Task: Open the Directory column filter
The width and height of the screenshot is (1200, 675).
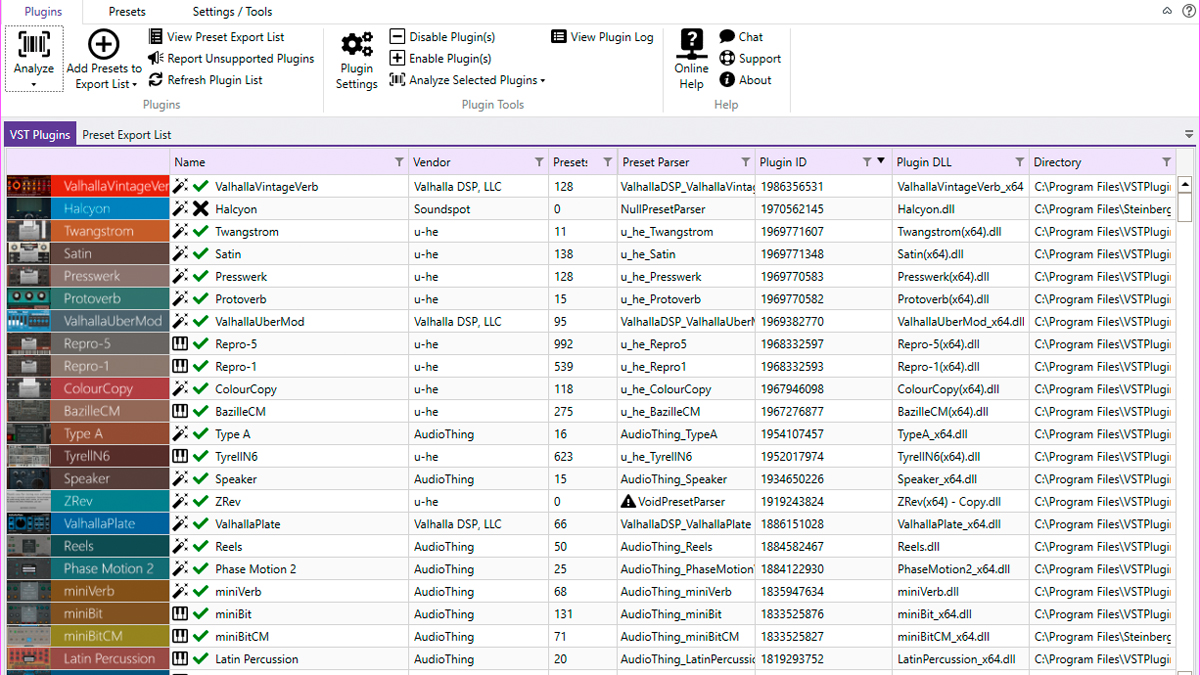Action: pyautogui.click(x=1166, y=162)
